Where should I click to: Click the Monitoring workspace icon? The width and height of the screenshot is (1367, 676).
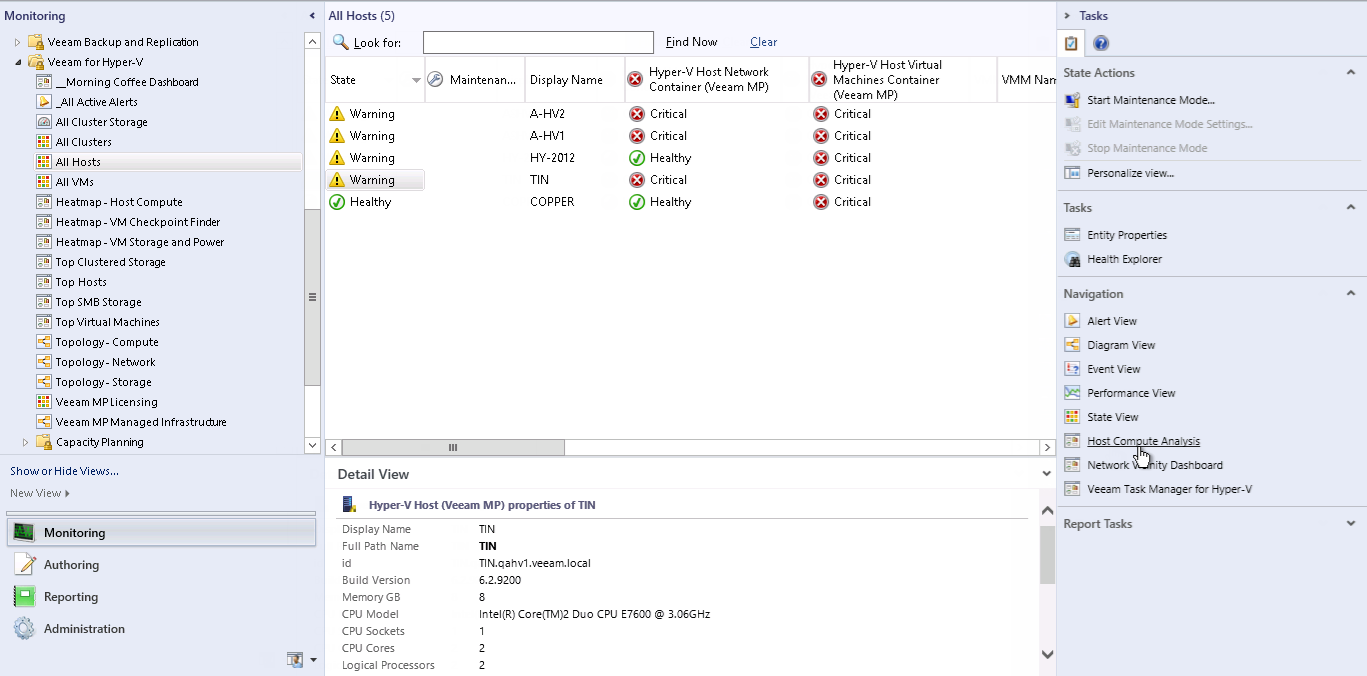coord(24,533)
